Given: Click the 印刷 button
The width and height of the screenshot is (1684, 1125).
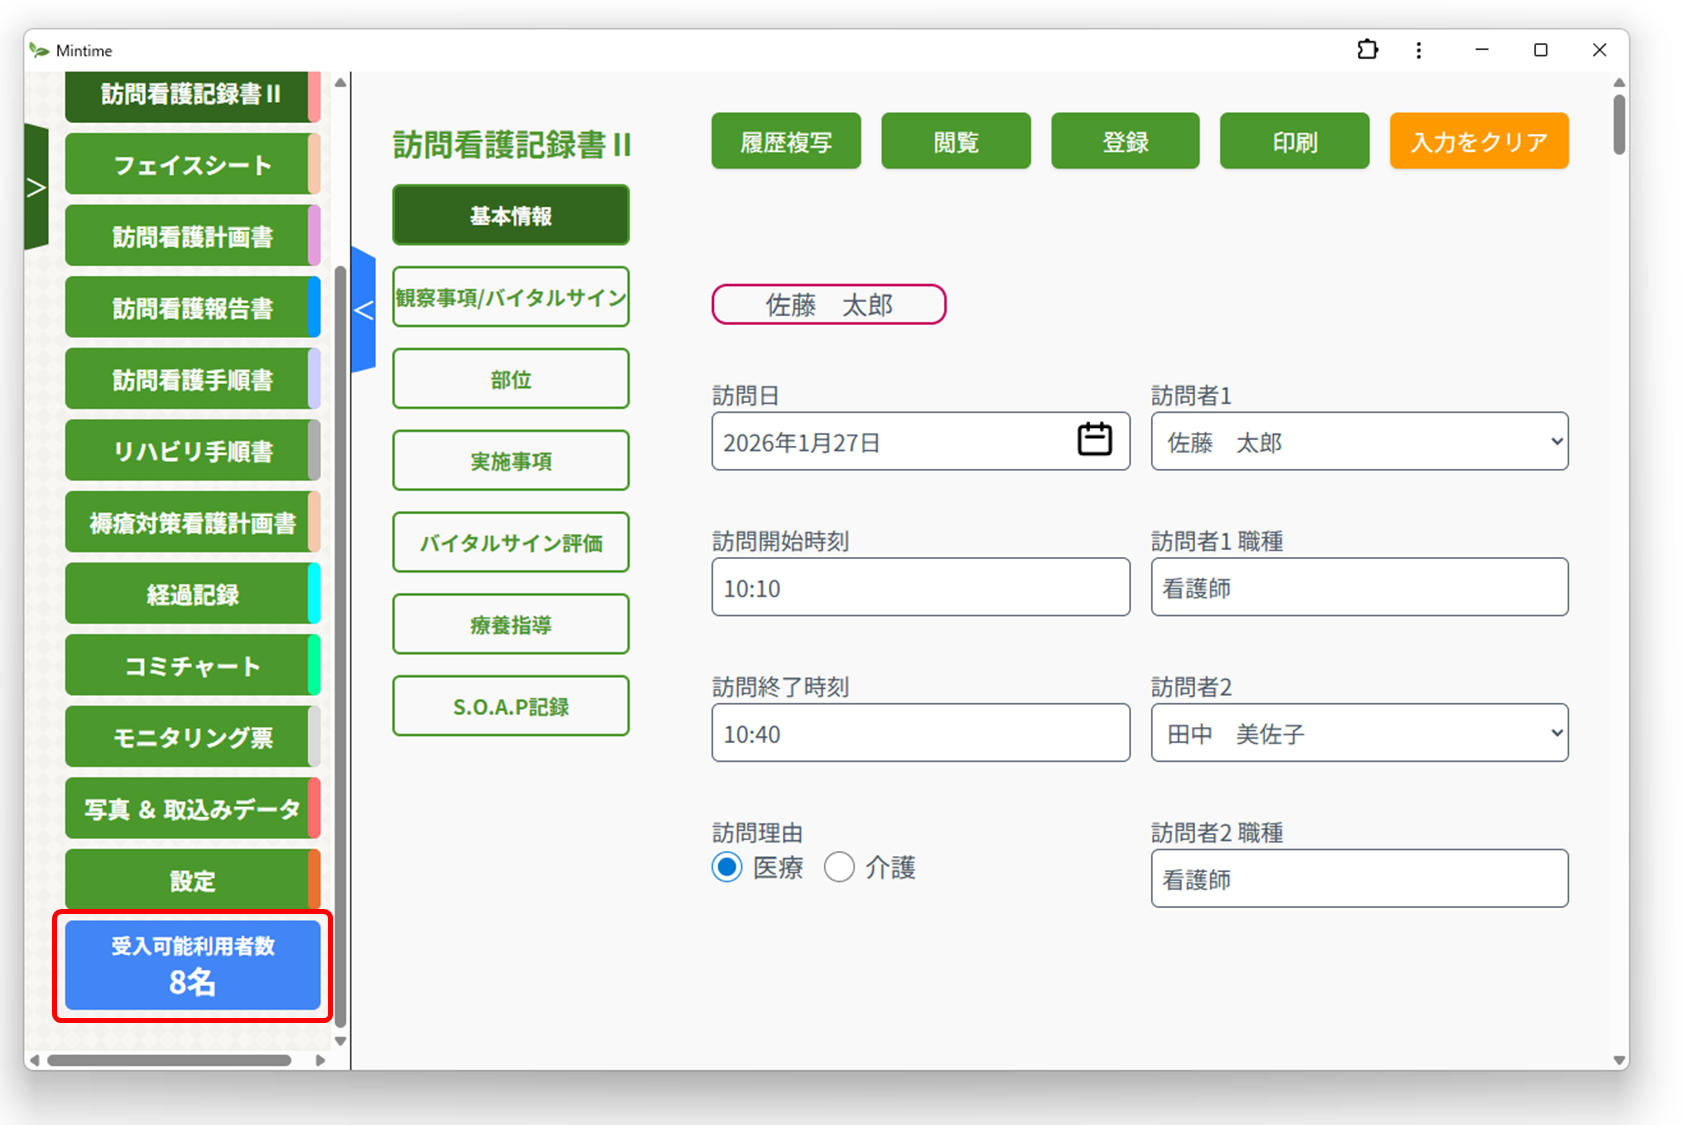Looking at the screenshot, I should (x=1294, y=140).
